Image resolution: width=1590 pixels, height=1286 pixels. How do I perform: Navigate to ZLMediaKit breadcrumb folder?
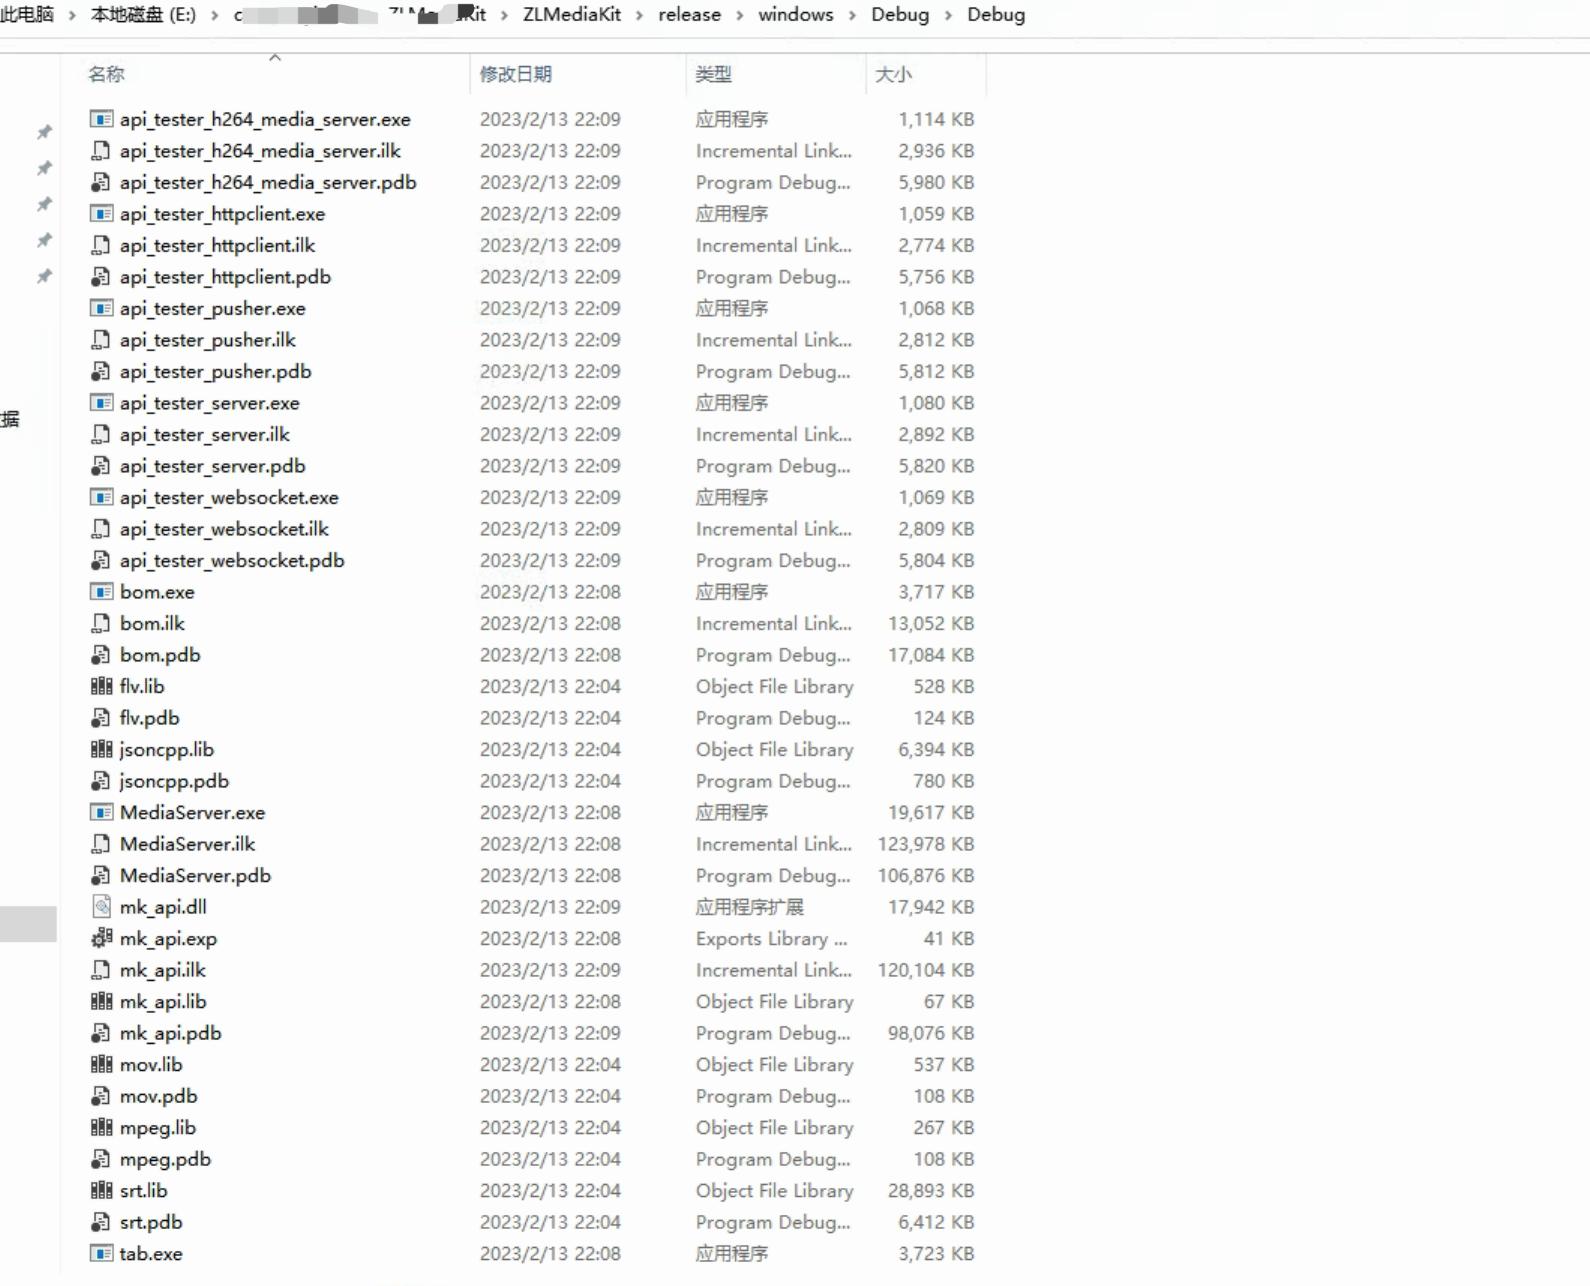[572, 14]
